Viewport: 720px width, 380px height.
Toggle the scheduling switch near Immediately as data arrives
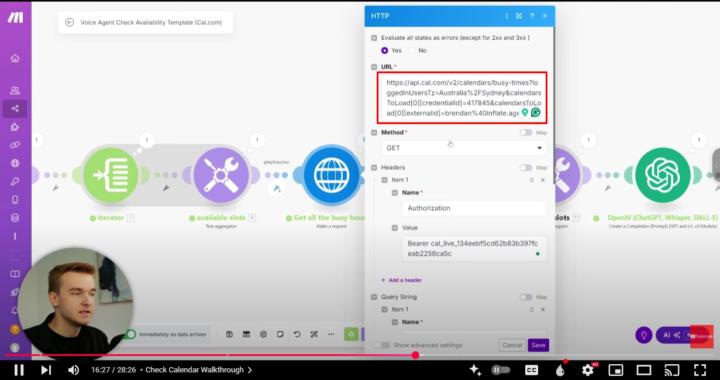(x=131, y=334)
